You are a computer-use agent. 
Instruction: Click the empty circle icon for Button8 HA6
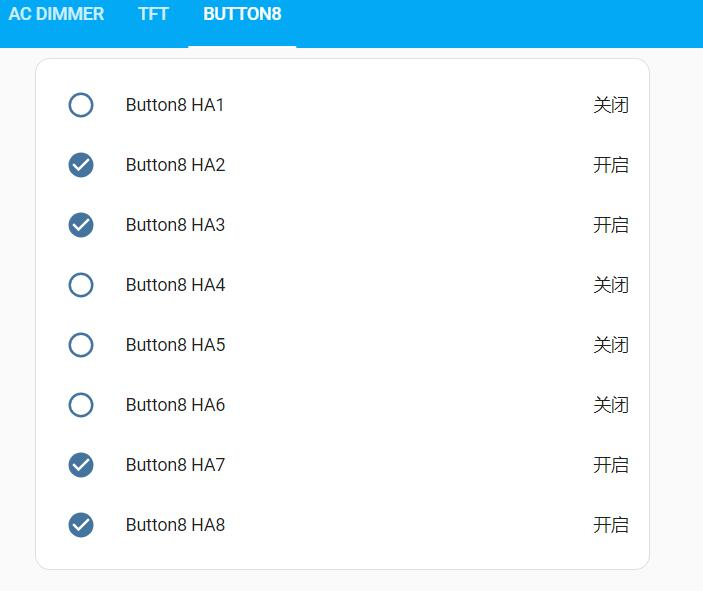point(81,405)
